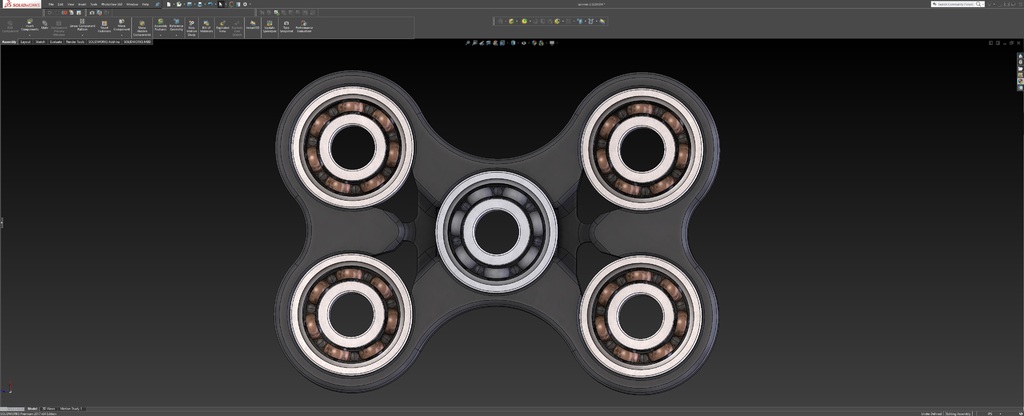Open the File menu
This screenshot has width=1024, height=416.
[x=51, y=4]
